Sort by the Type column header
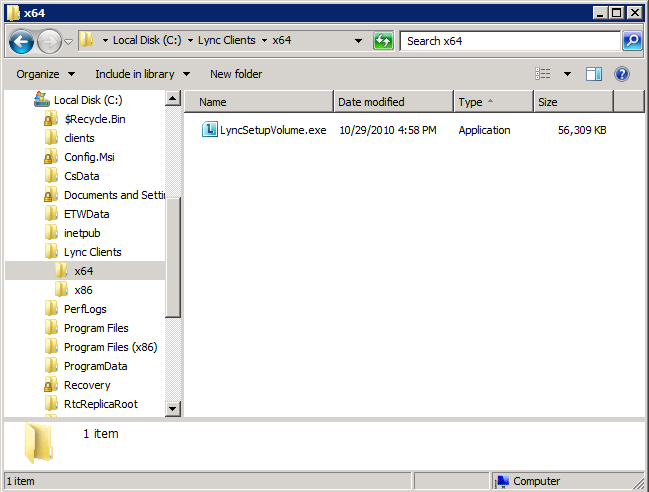Viewport: 649px width, 492px height. pos(494,102)
